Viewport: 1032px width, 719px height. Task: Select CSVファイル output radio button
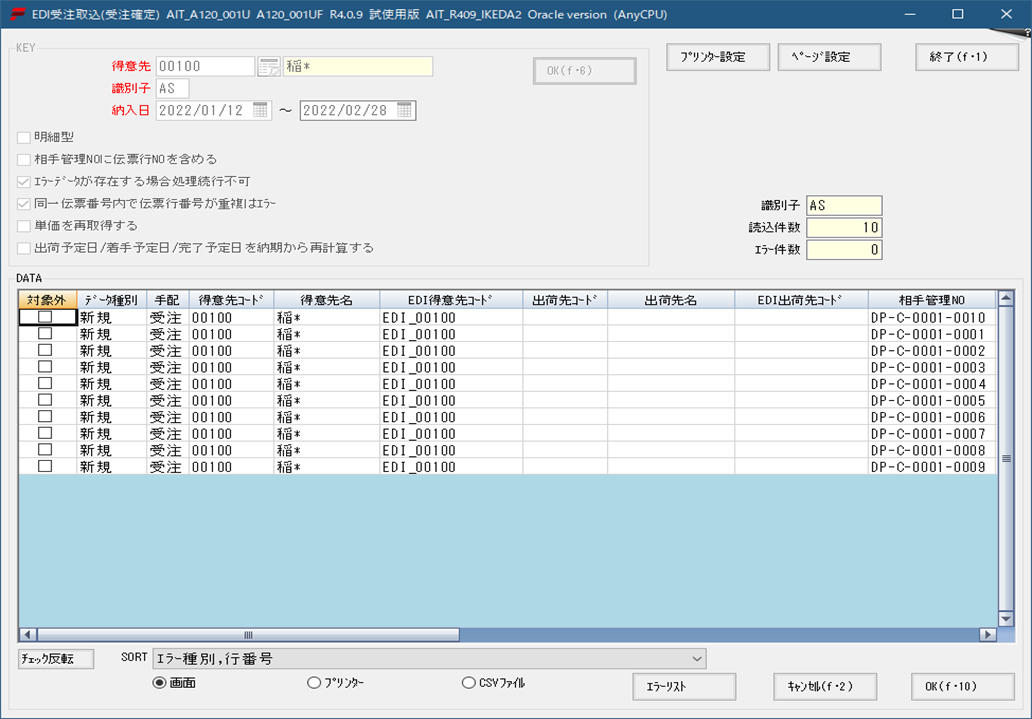[x=468, y=683]
